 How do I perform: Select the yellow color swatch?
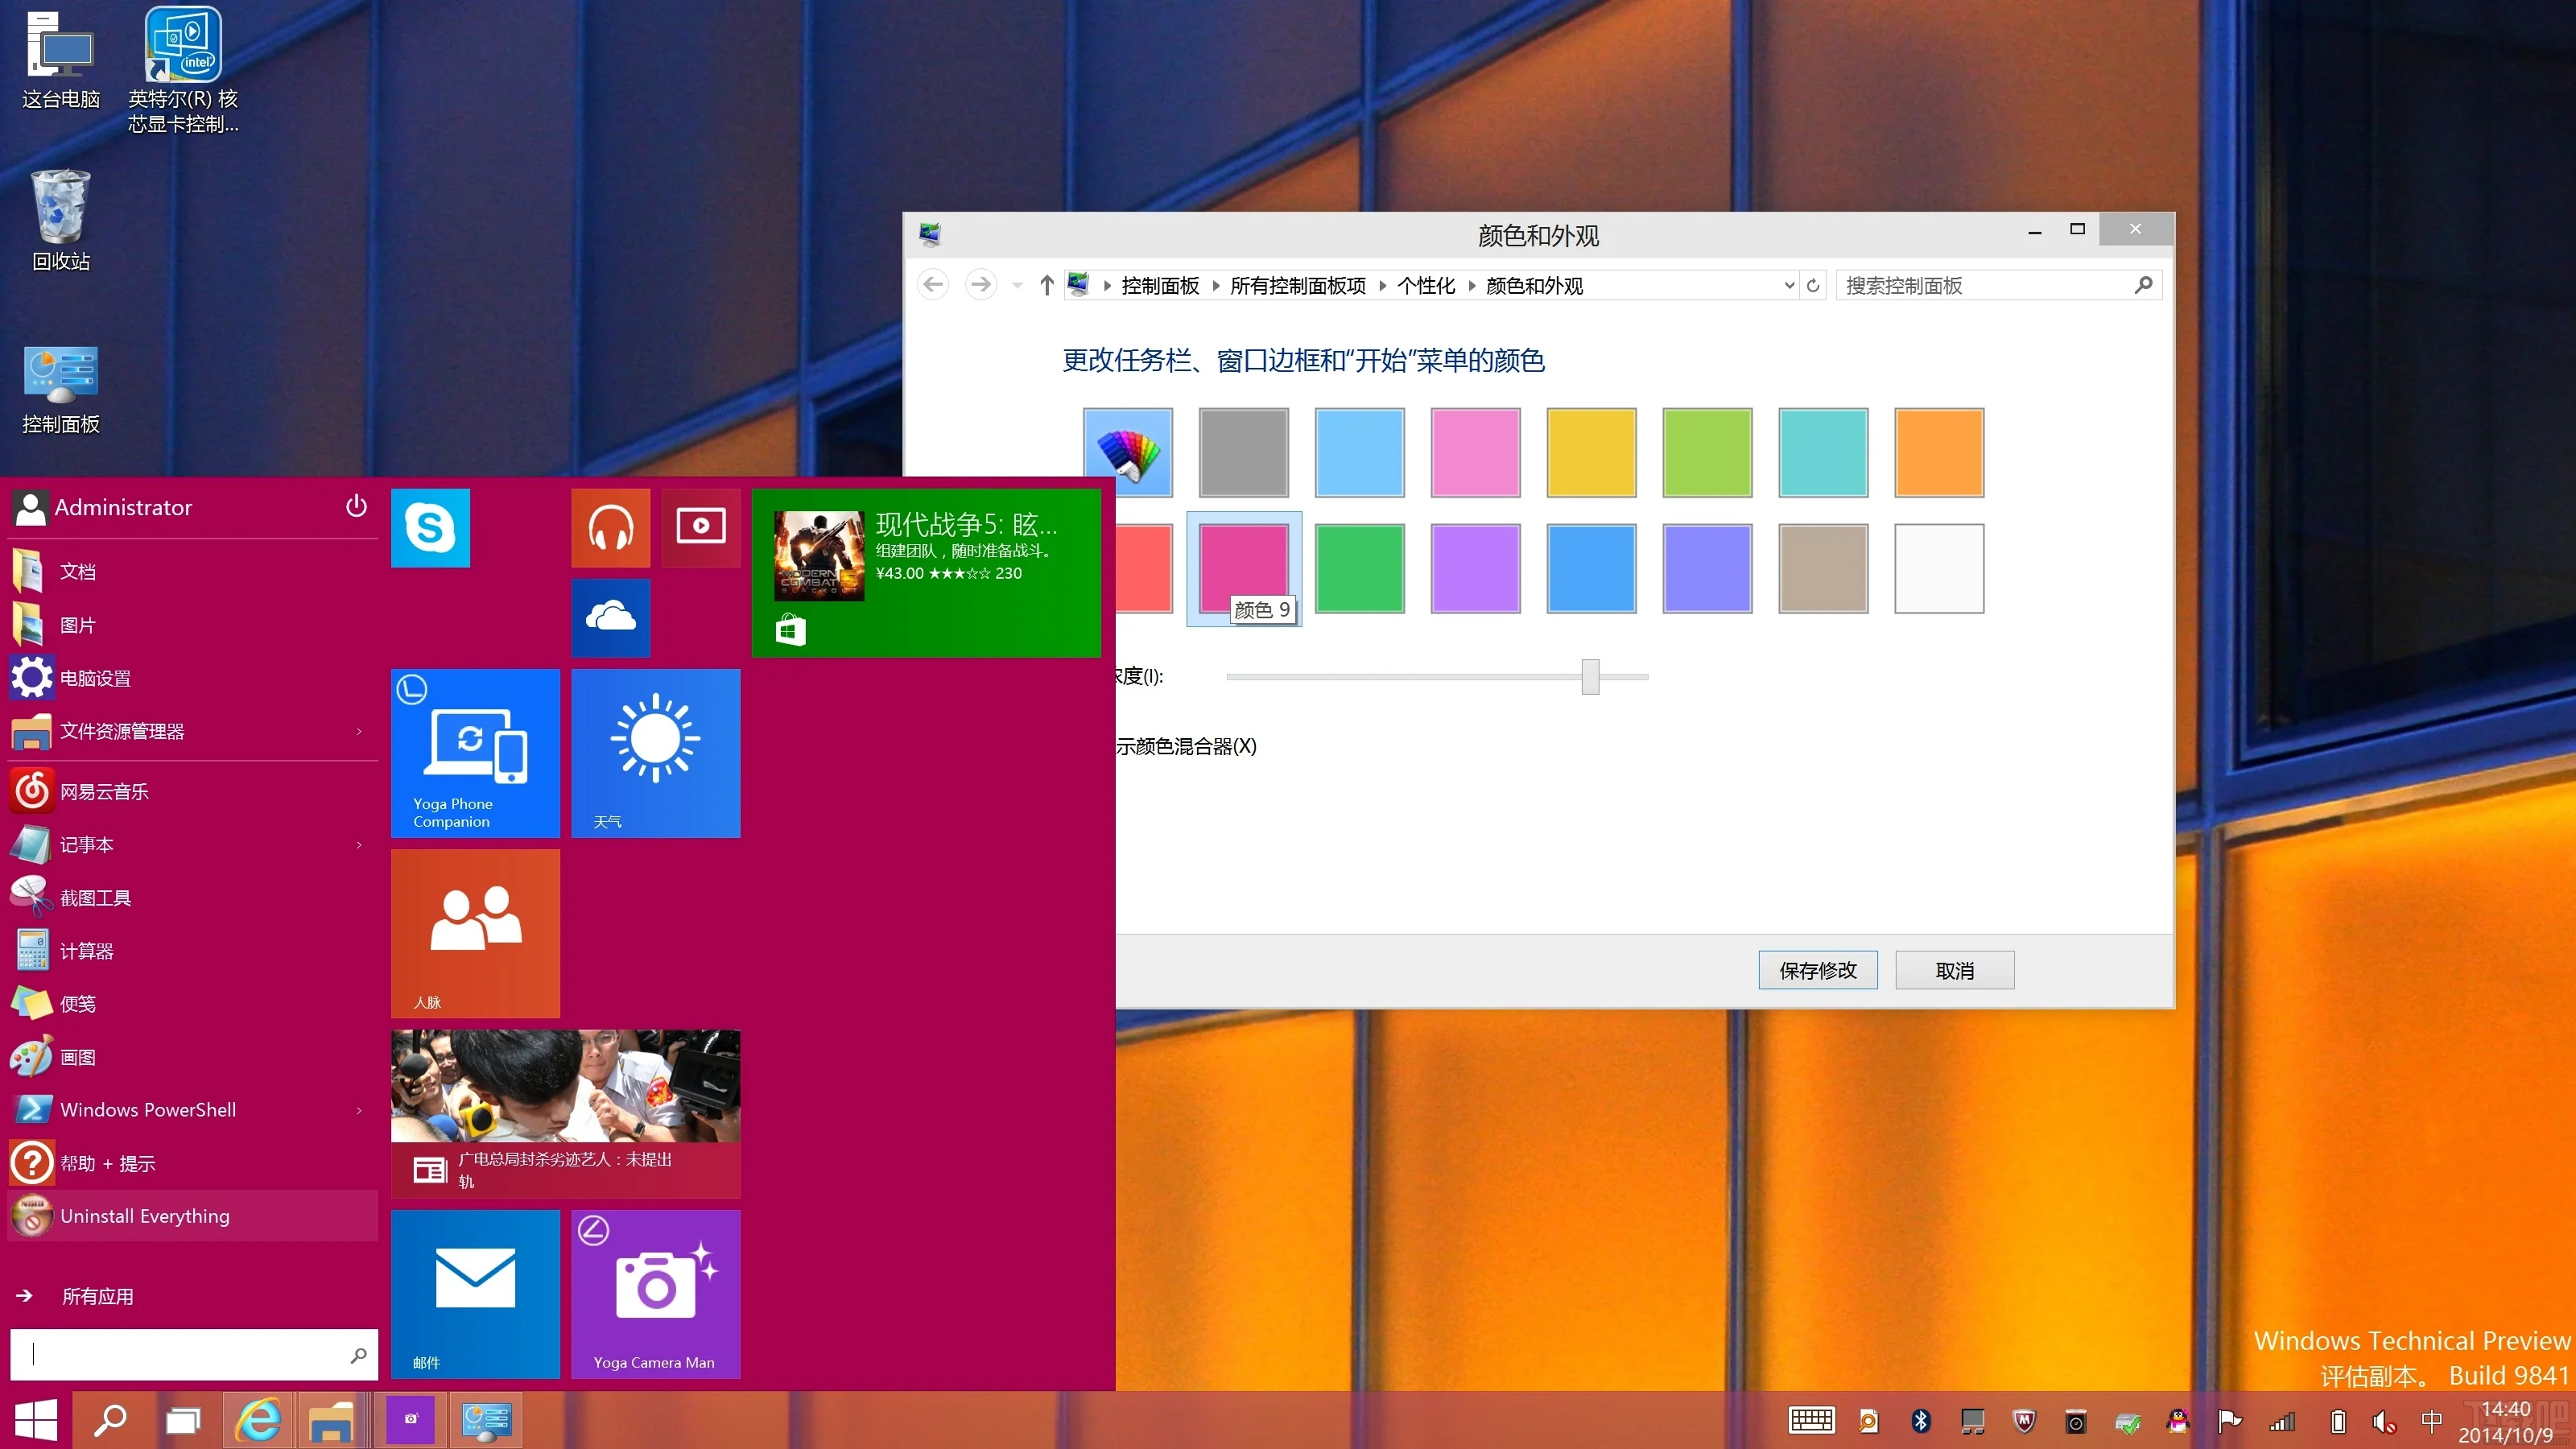(1592, 452)
